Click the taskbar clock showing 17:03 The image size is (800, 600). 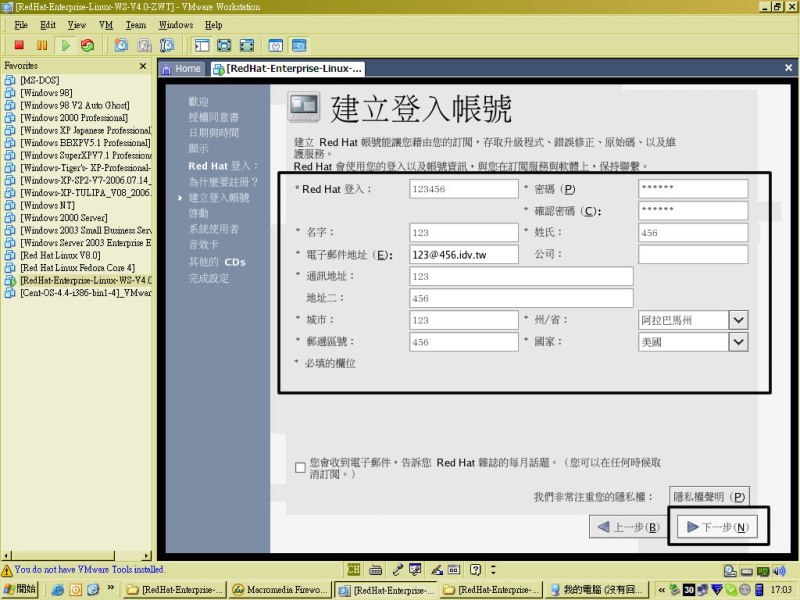coord(781,590)
